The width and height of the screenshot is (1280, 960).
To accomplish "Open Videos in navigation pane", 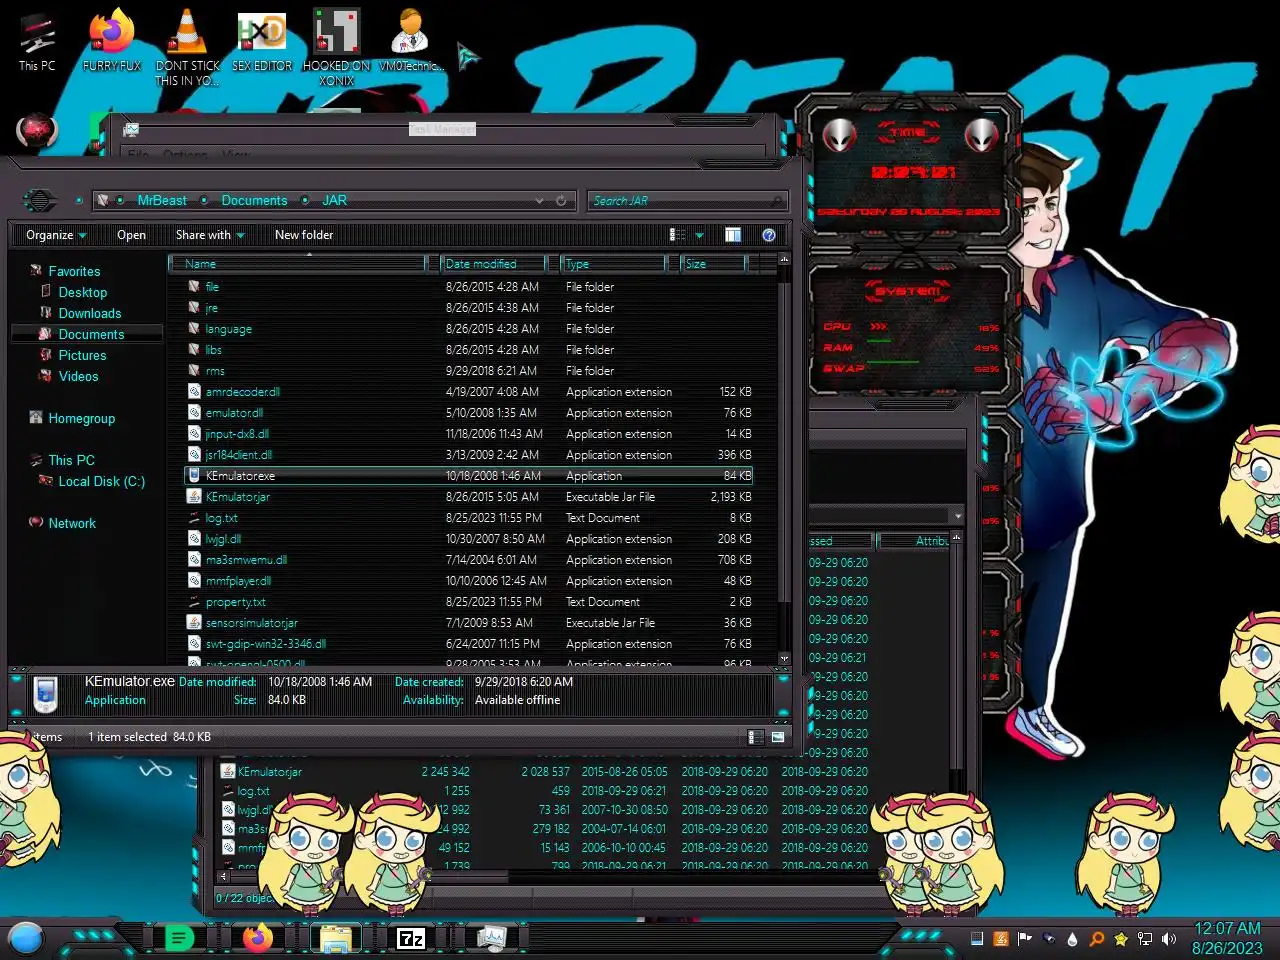I will (x=78, y=376).
